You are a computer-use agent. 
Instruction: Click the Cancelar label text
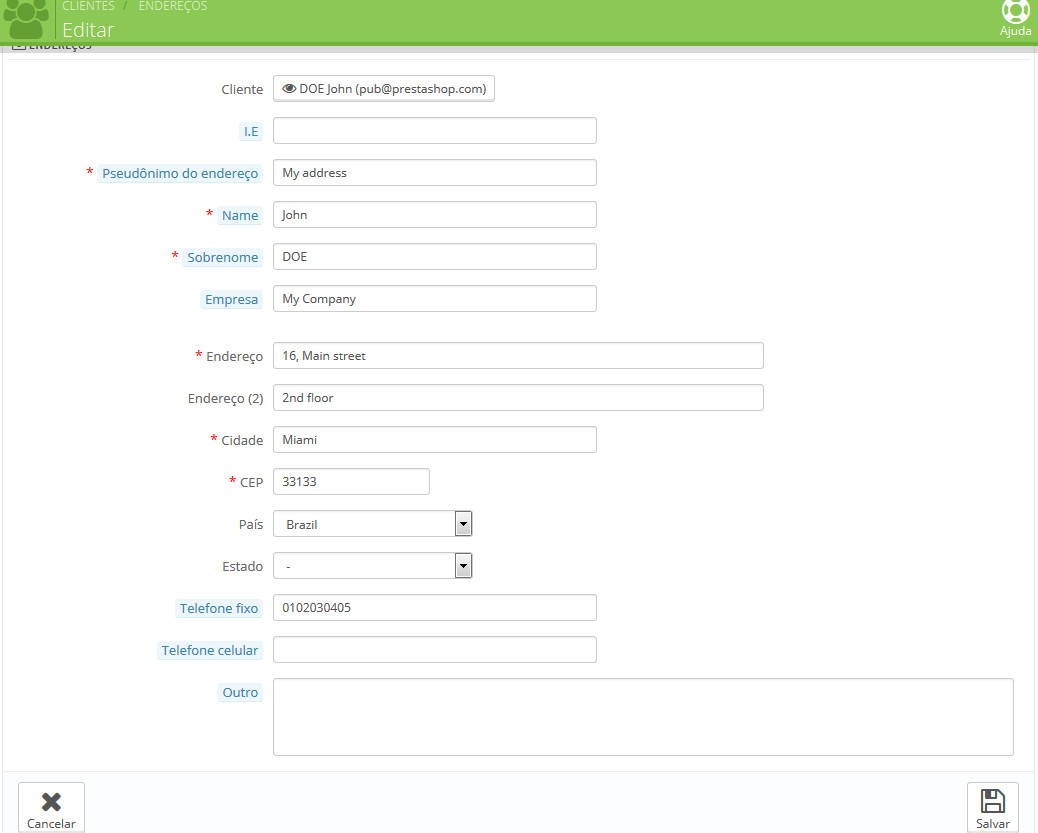pyautogui.click(x=51, y=824)
